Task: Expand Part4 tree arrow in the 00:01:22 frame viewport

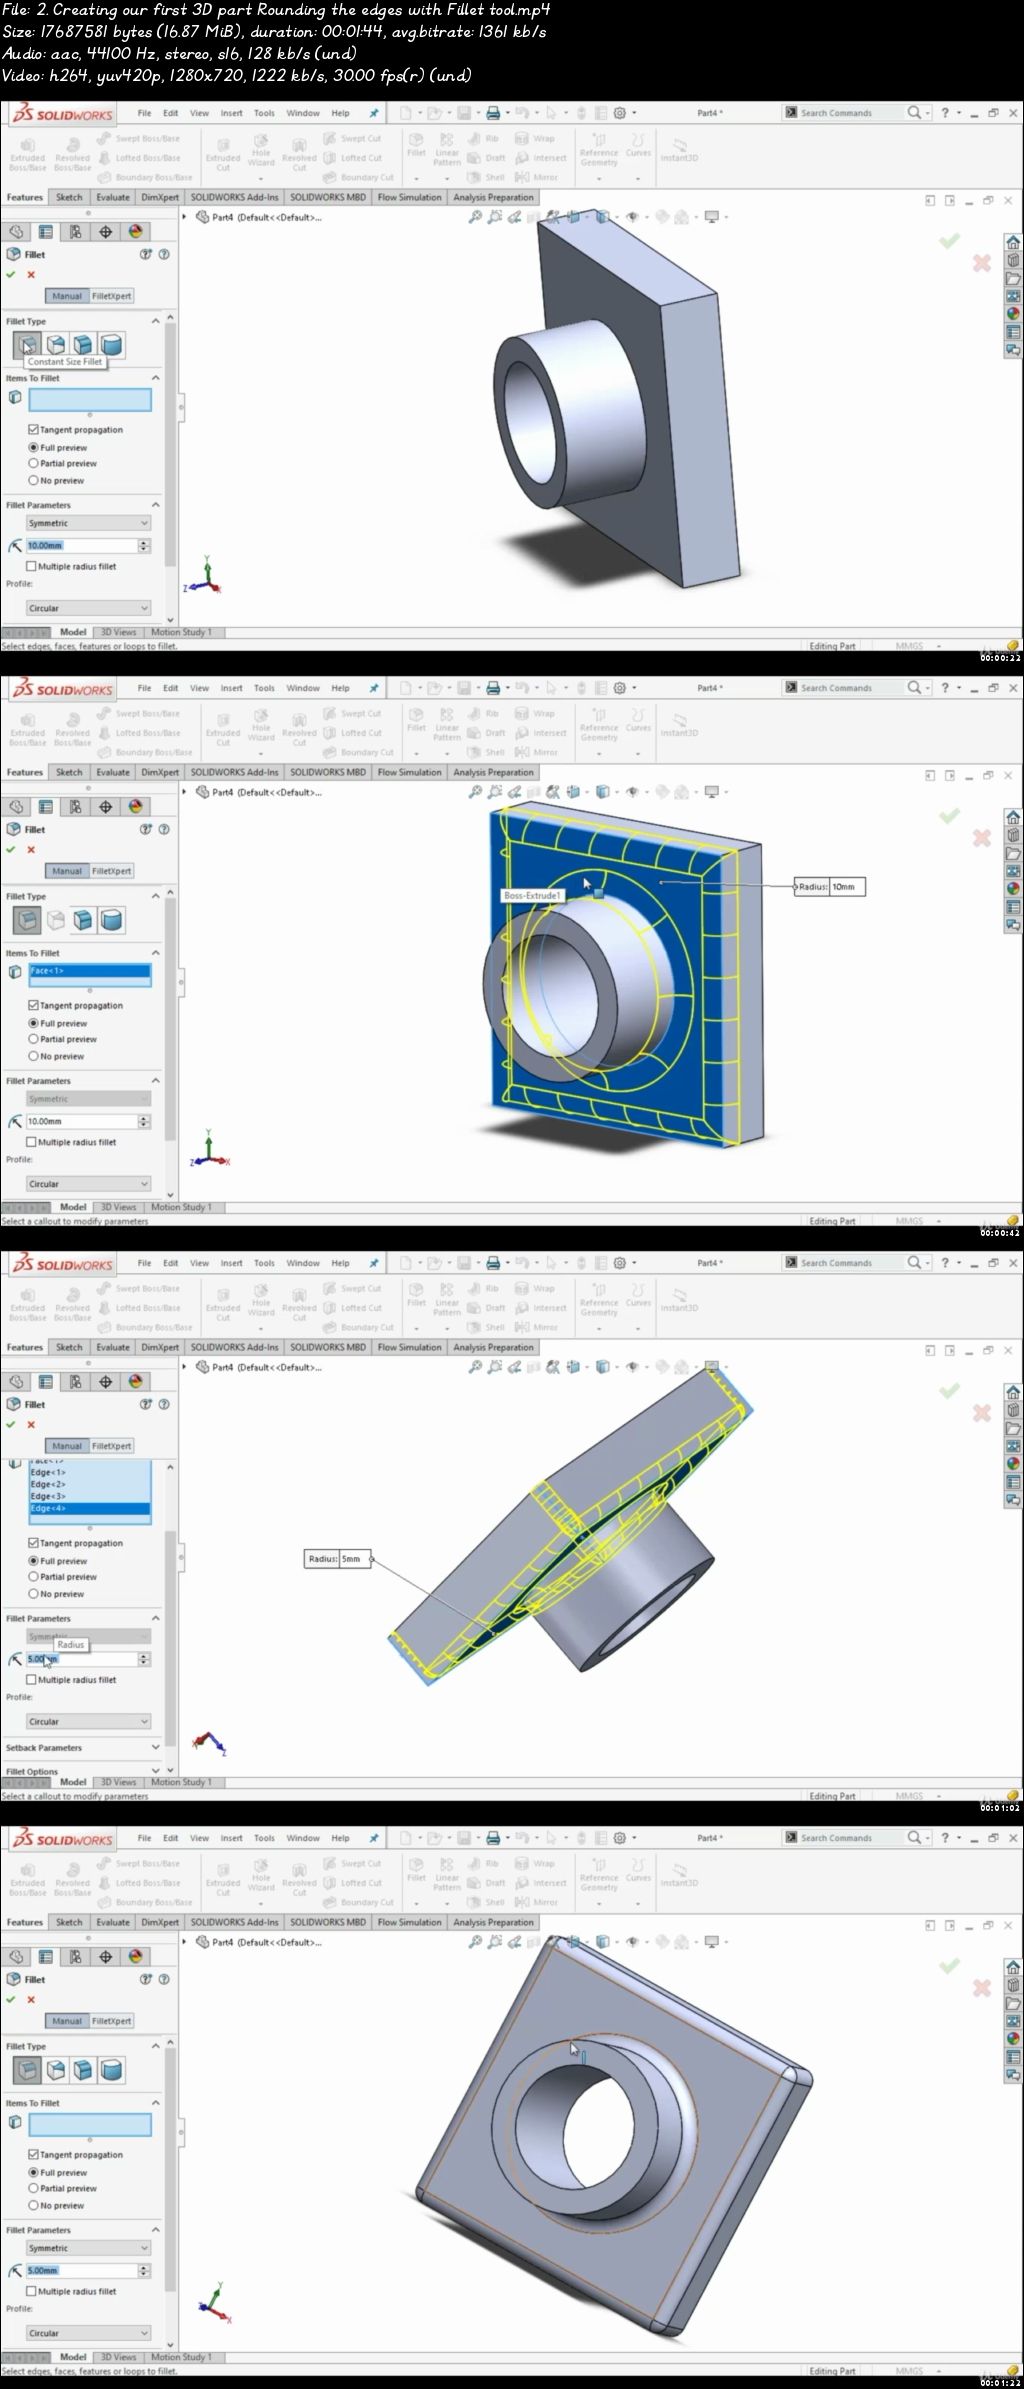Action: pos(185,1942)
